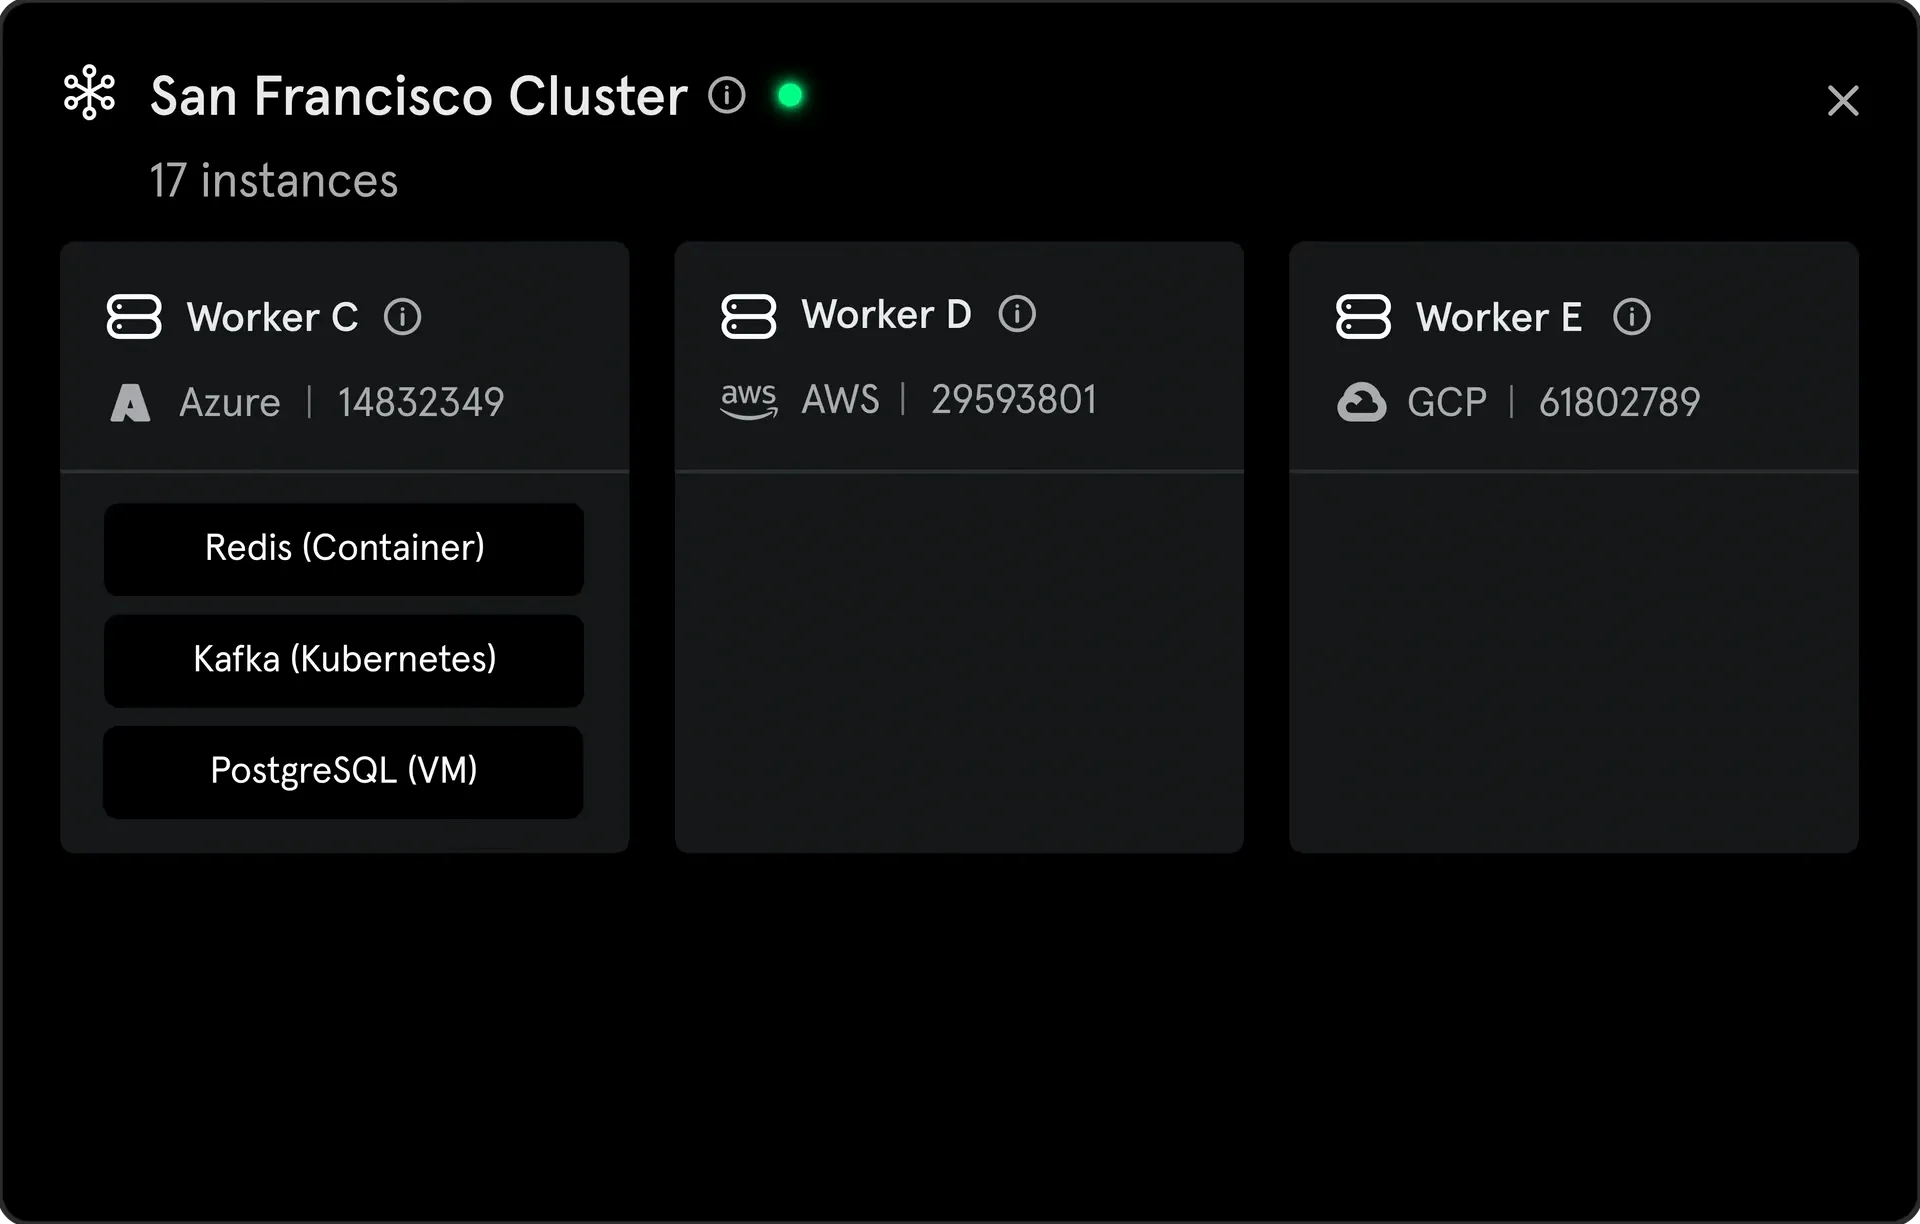Click the GCP provider label
Screen dimensions: 1920x1224
(1447, 403)
